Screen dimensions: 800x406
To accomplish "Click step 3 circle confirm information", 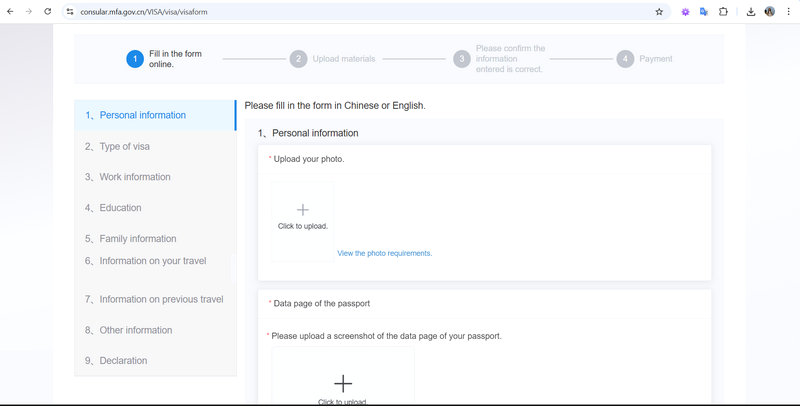I will tap(462, 59).
